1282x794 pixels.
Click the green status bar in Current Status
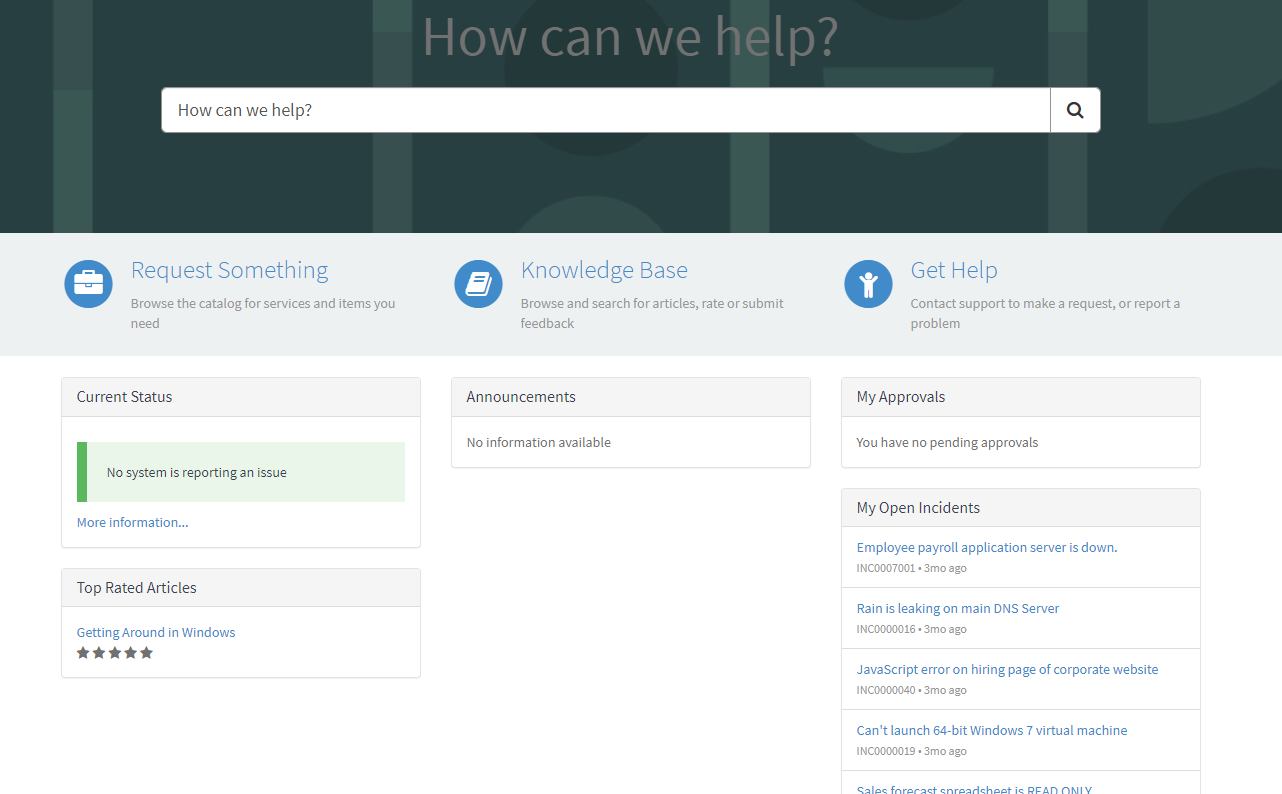240,471
